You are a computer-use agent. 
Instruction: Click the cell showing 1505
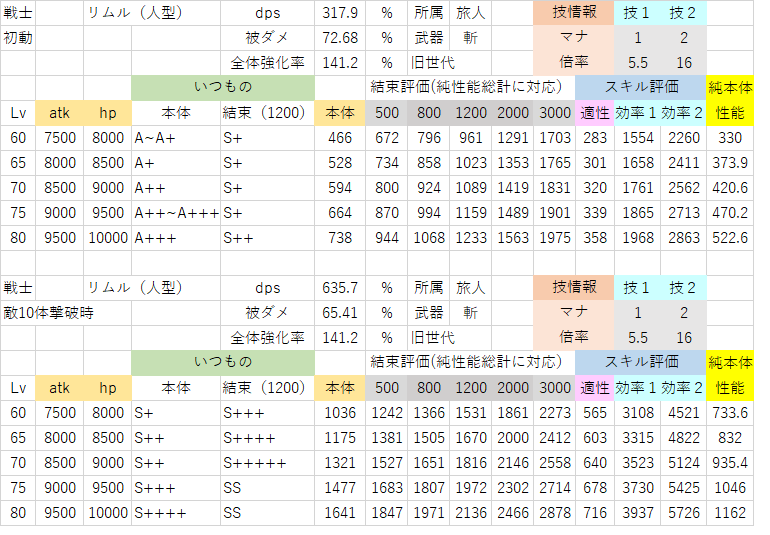point(429,438)
